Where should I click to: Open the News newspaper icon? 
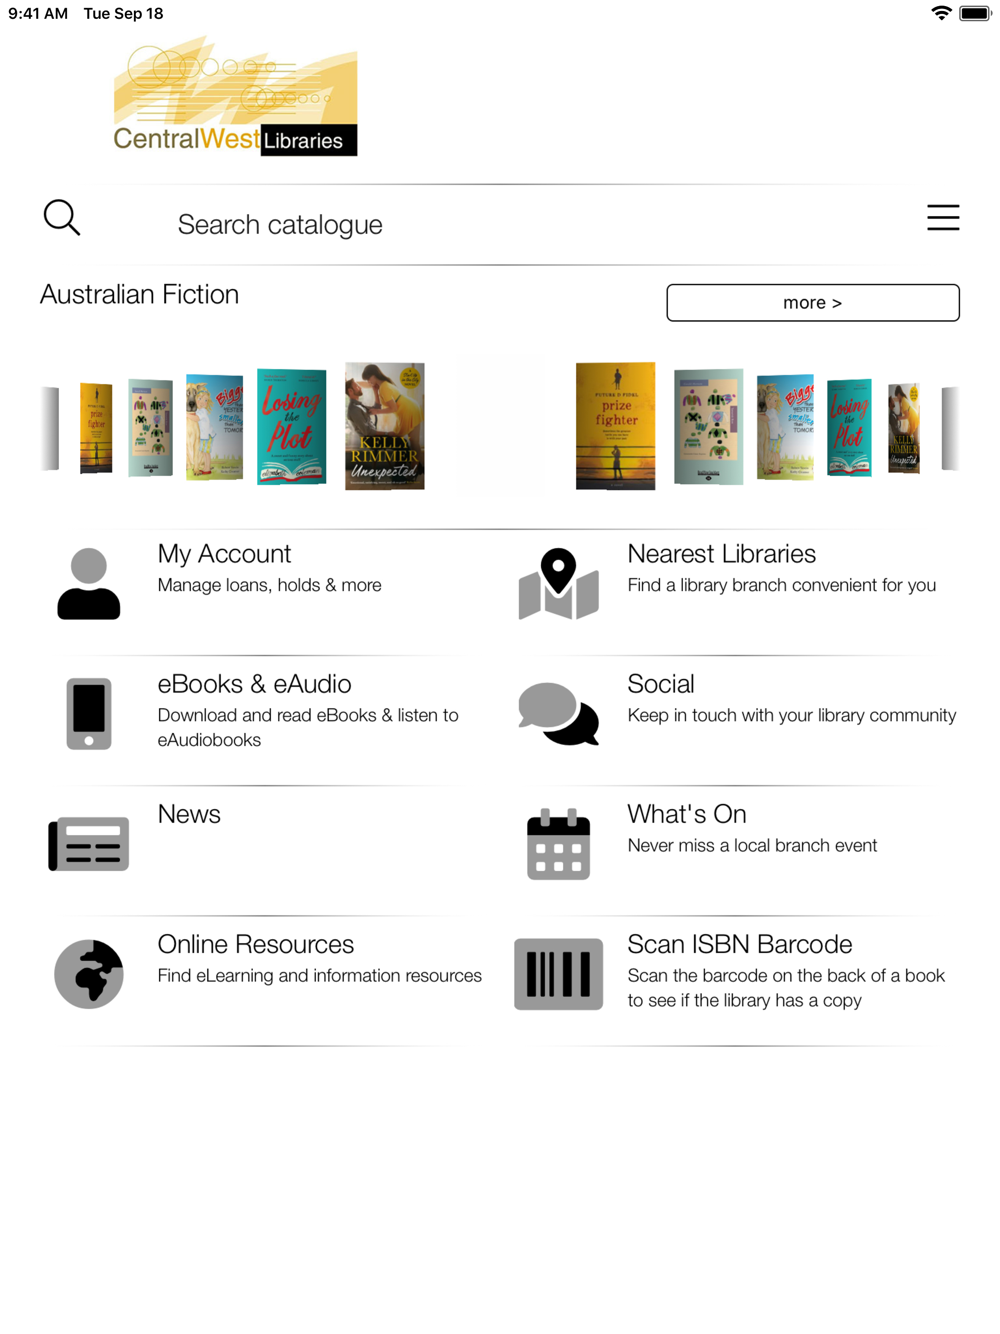(x=89, y=844)
